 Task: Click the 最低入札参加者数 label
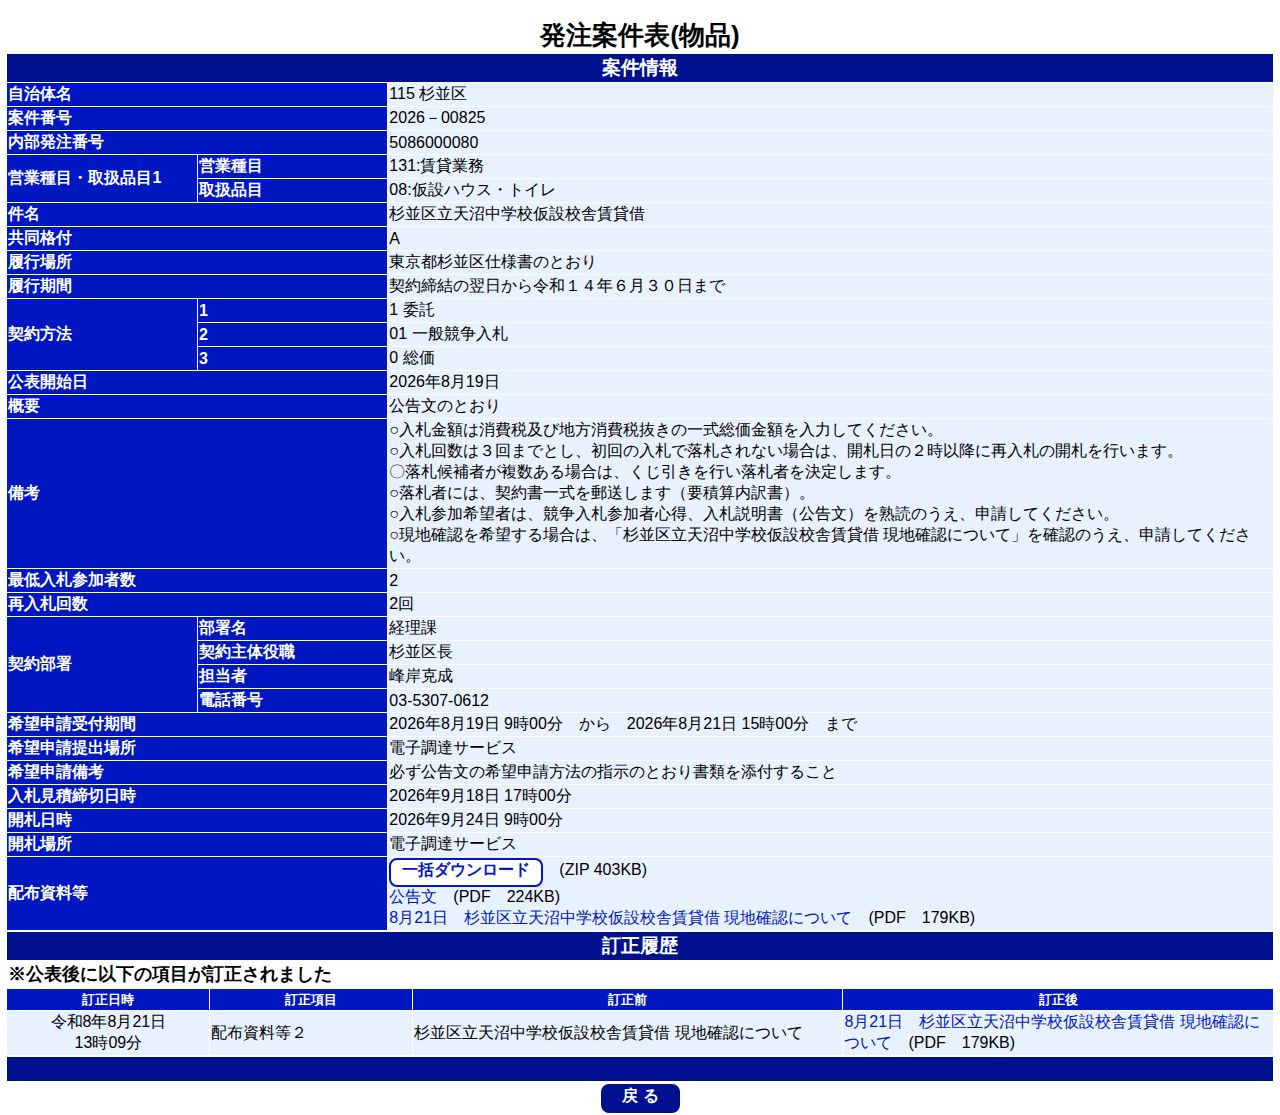72,580
